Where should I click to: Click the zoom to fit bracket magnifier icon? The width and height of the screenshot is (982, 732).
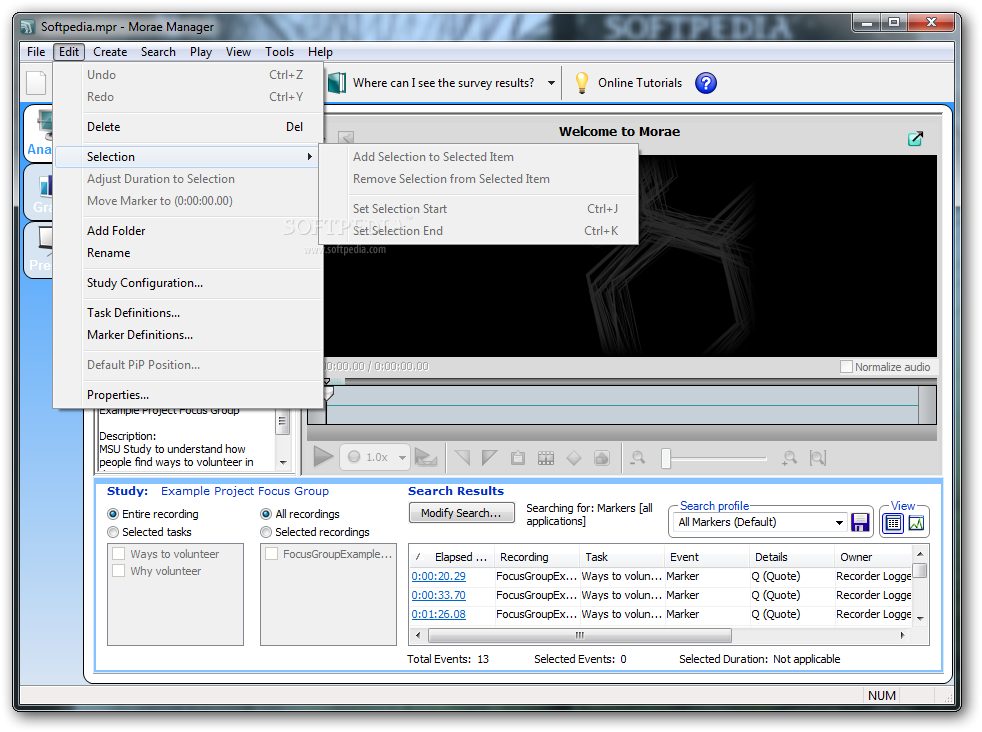pos(817,458)
